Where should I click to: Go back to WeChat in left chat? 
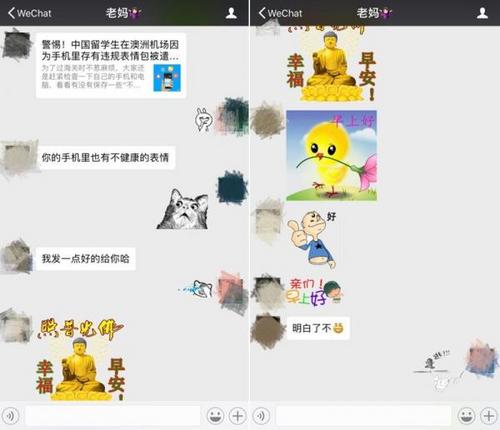click(30, 13)
